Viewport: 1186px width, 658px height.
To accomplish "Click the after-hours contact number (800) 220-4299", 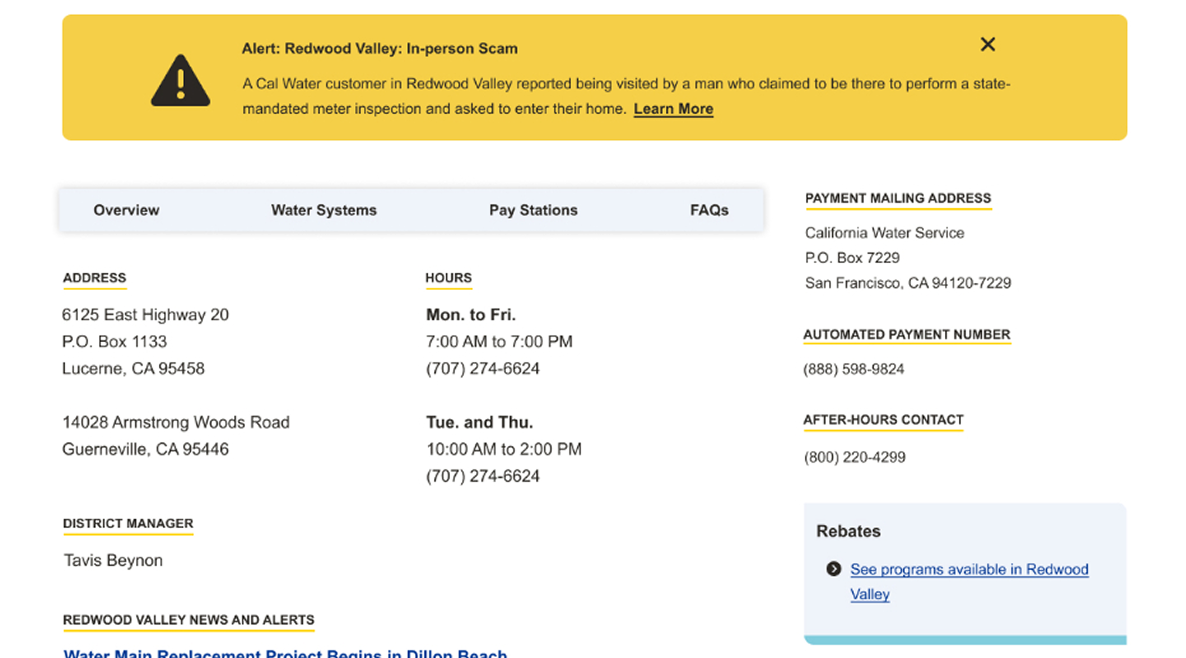I will click(854, 458).
